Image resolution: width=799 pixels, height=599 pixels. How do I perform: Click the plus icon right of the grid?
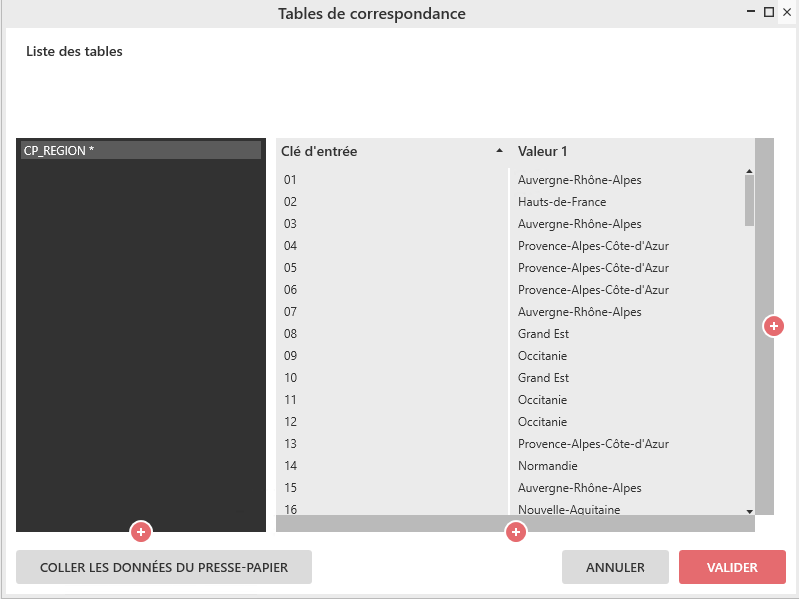click(x=773, y=326)
